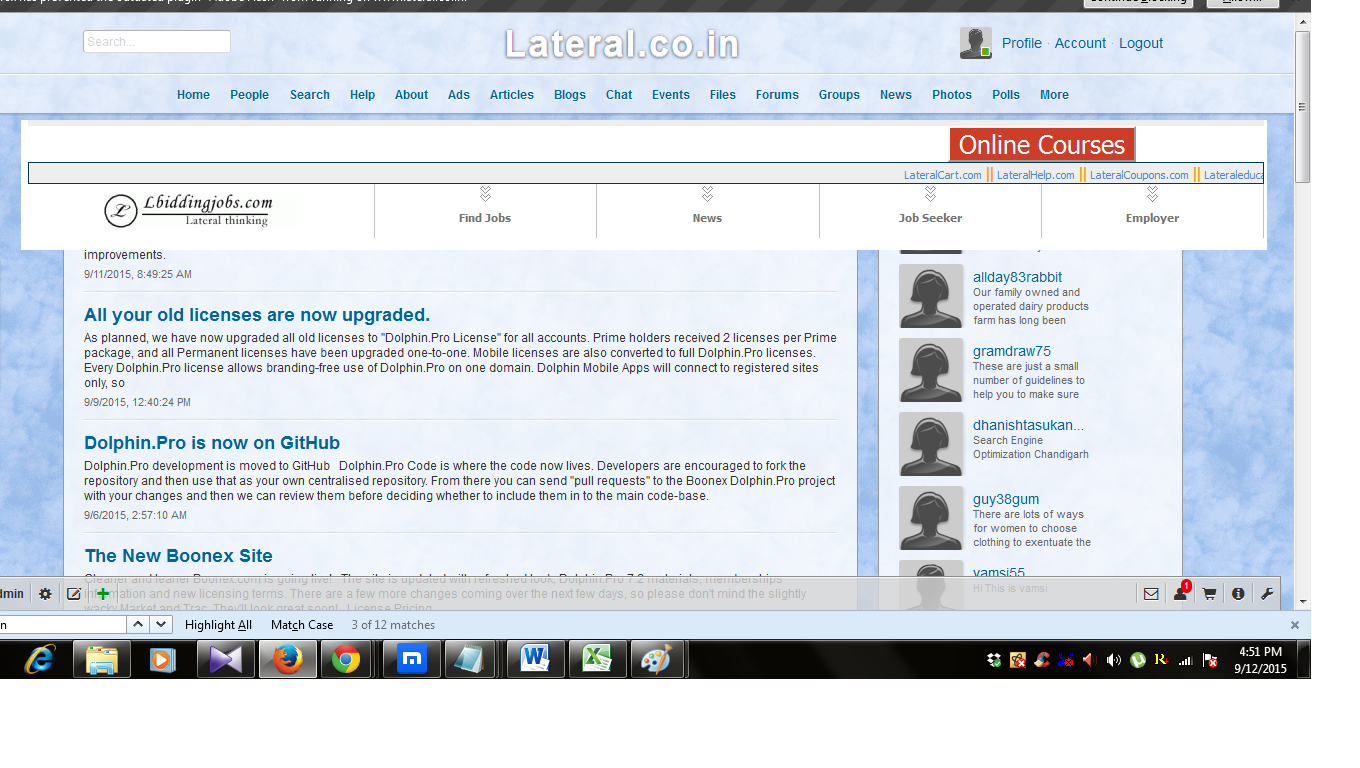Click the uTorrent tray icon
This screenshot has width=1360, height=768.
tap(1138, 660)
